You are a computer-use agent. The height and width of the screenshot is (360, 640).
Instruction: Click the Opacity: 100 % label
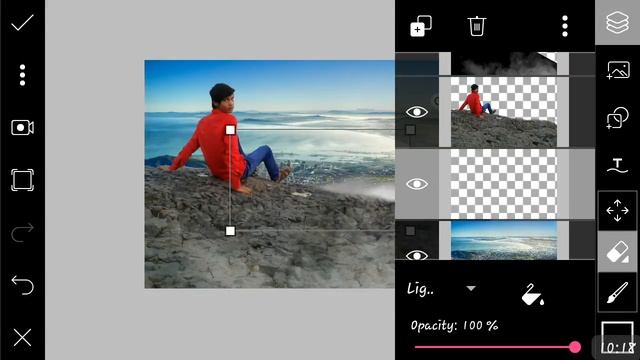pyautogui.click(x=454, y=325)
